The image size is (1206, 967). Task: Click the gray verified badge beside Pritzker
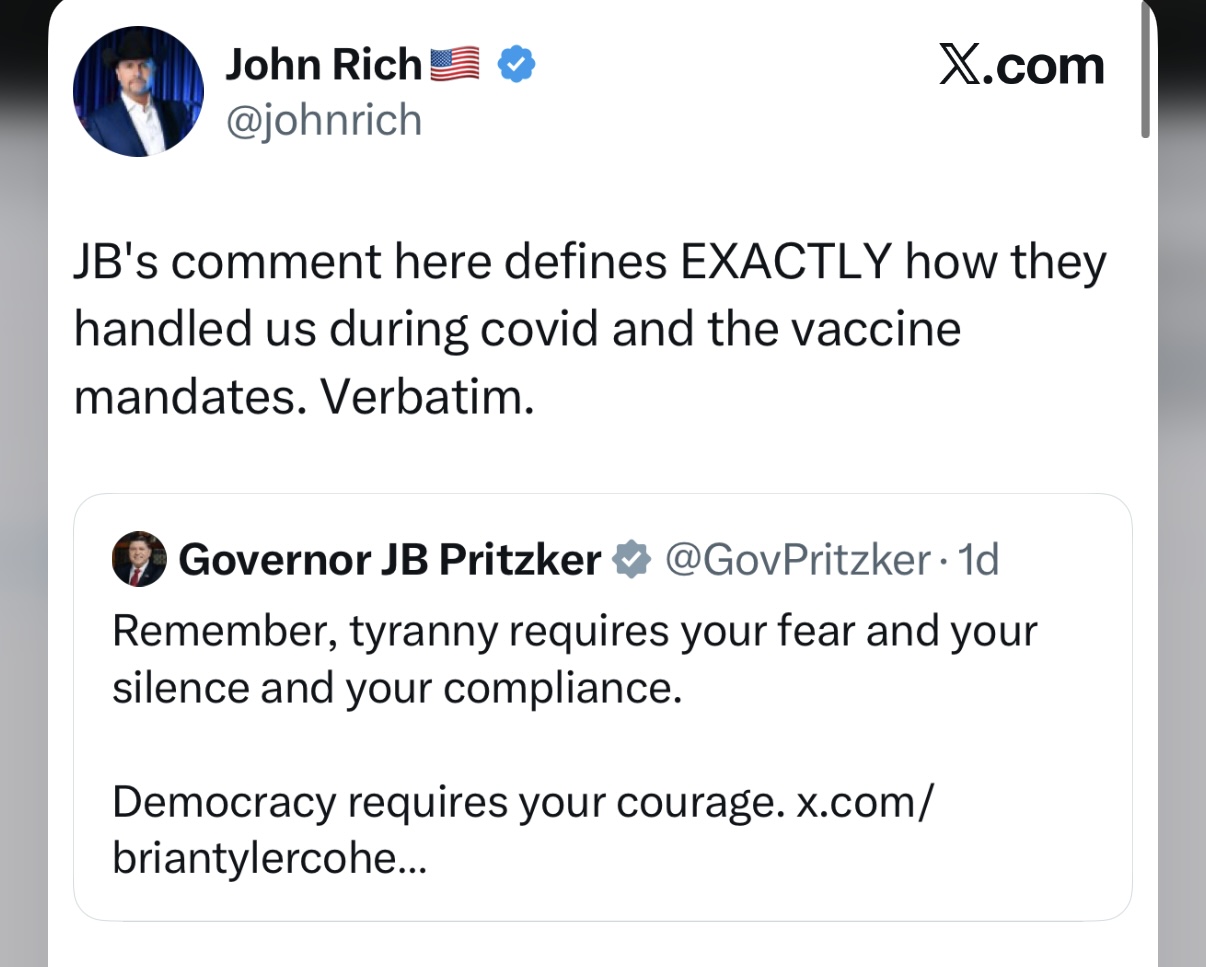pyautogui.click(x=632, y=560)
